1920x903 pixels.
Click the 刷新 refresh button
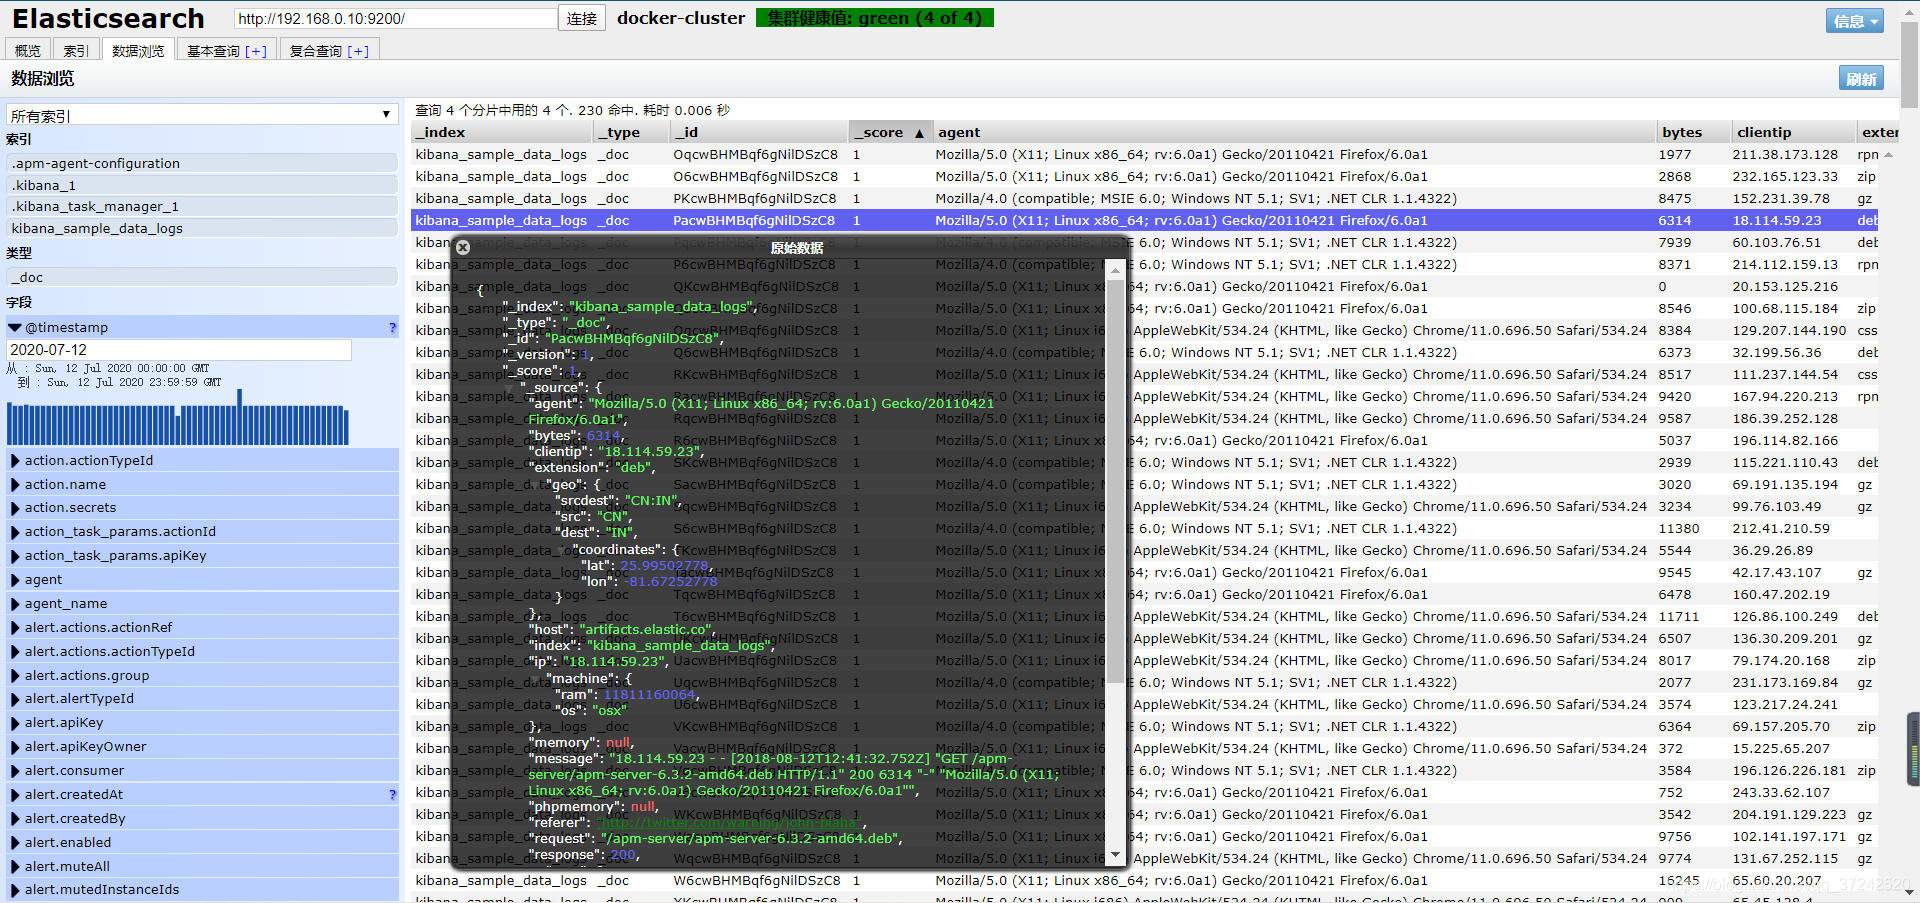pos(1861,79)
